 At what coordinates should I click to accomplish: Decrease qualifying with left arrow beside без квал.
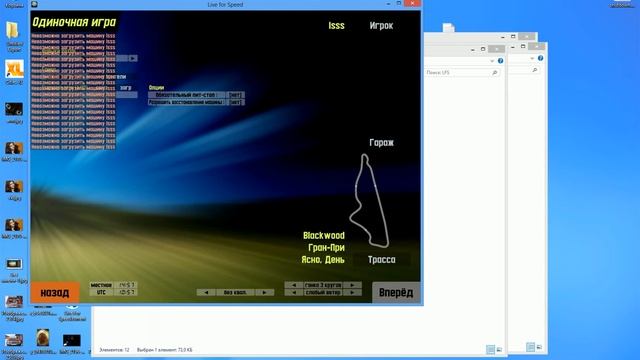point(206,292)
